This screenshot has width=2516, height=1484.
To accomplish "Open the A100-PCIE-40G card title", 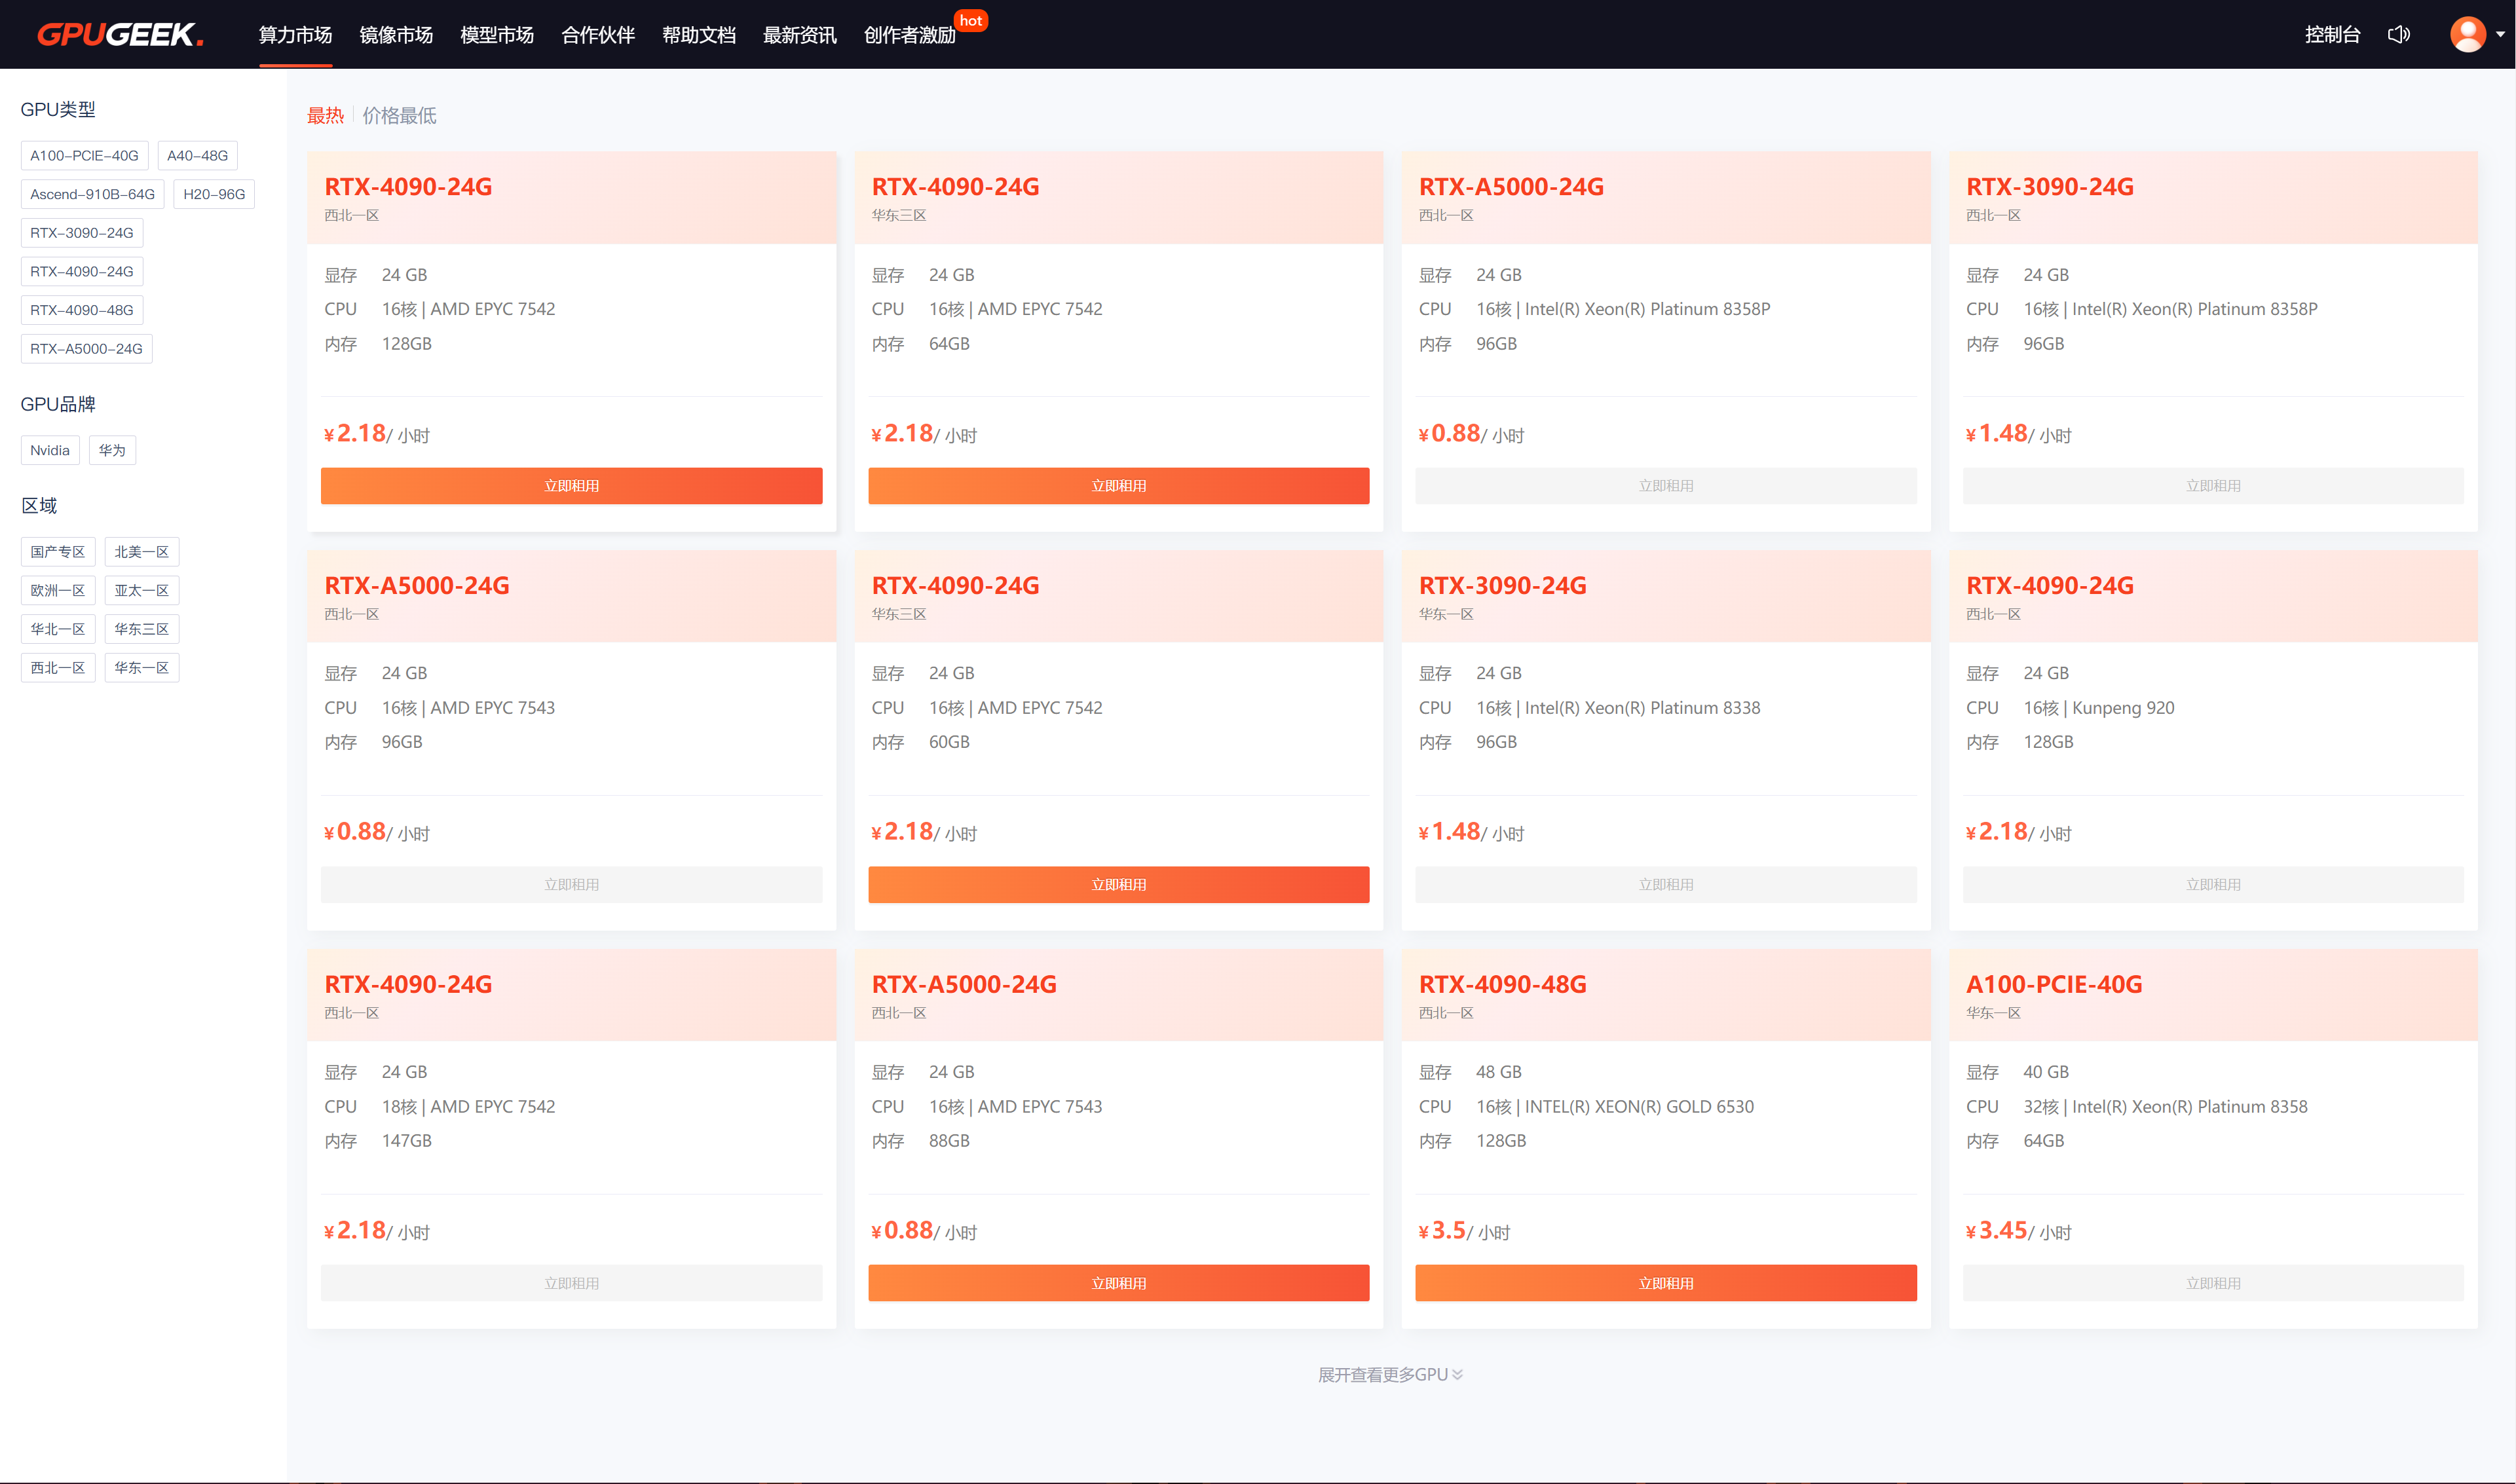I will pyautogui.click(x=2054, y=984).
